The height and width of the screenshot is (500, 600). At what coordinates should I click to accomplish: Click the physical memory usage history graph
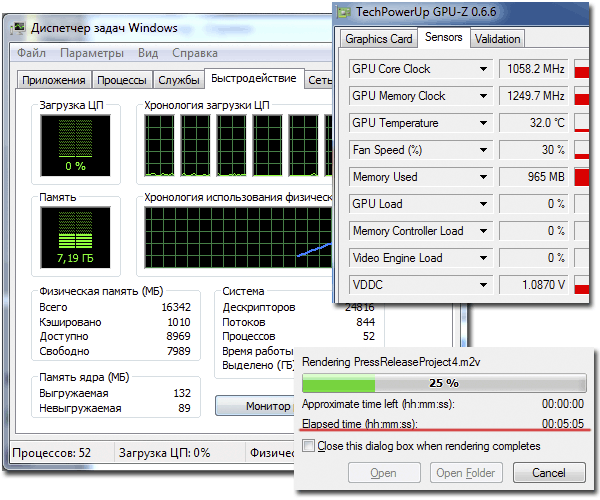[238, 238]
